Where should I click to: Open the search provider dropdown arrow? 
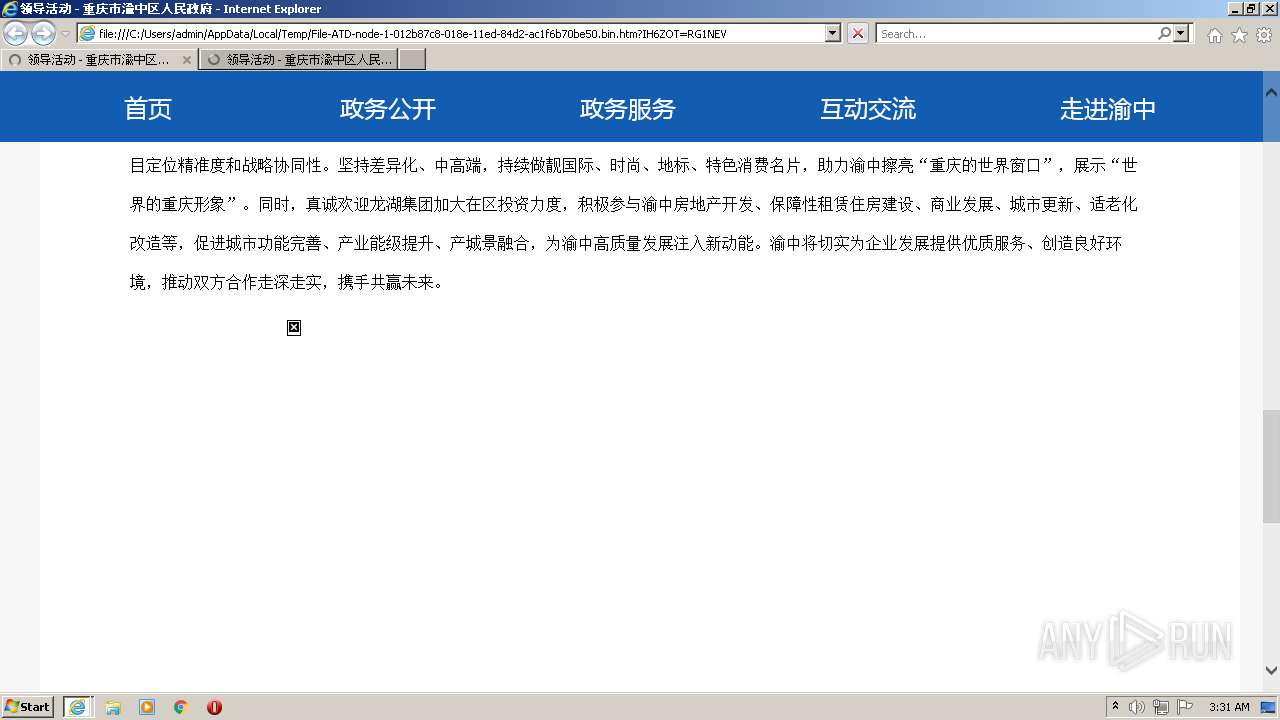(x=1182, y=33)
